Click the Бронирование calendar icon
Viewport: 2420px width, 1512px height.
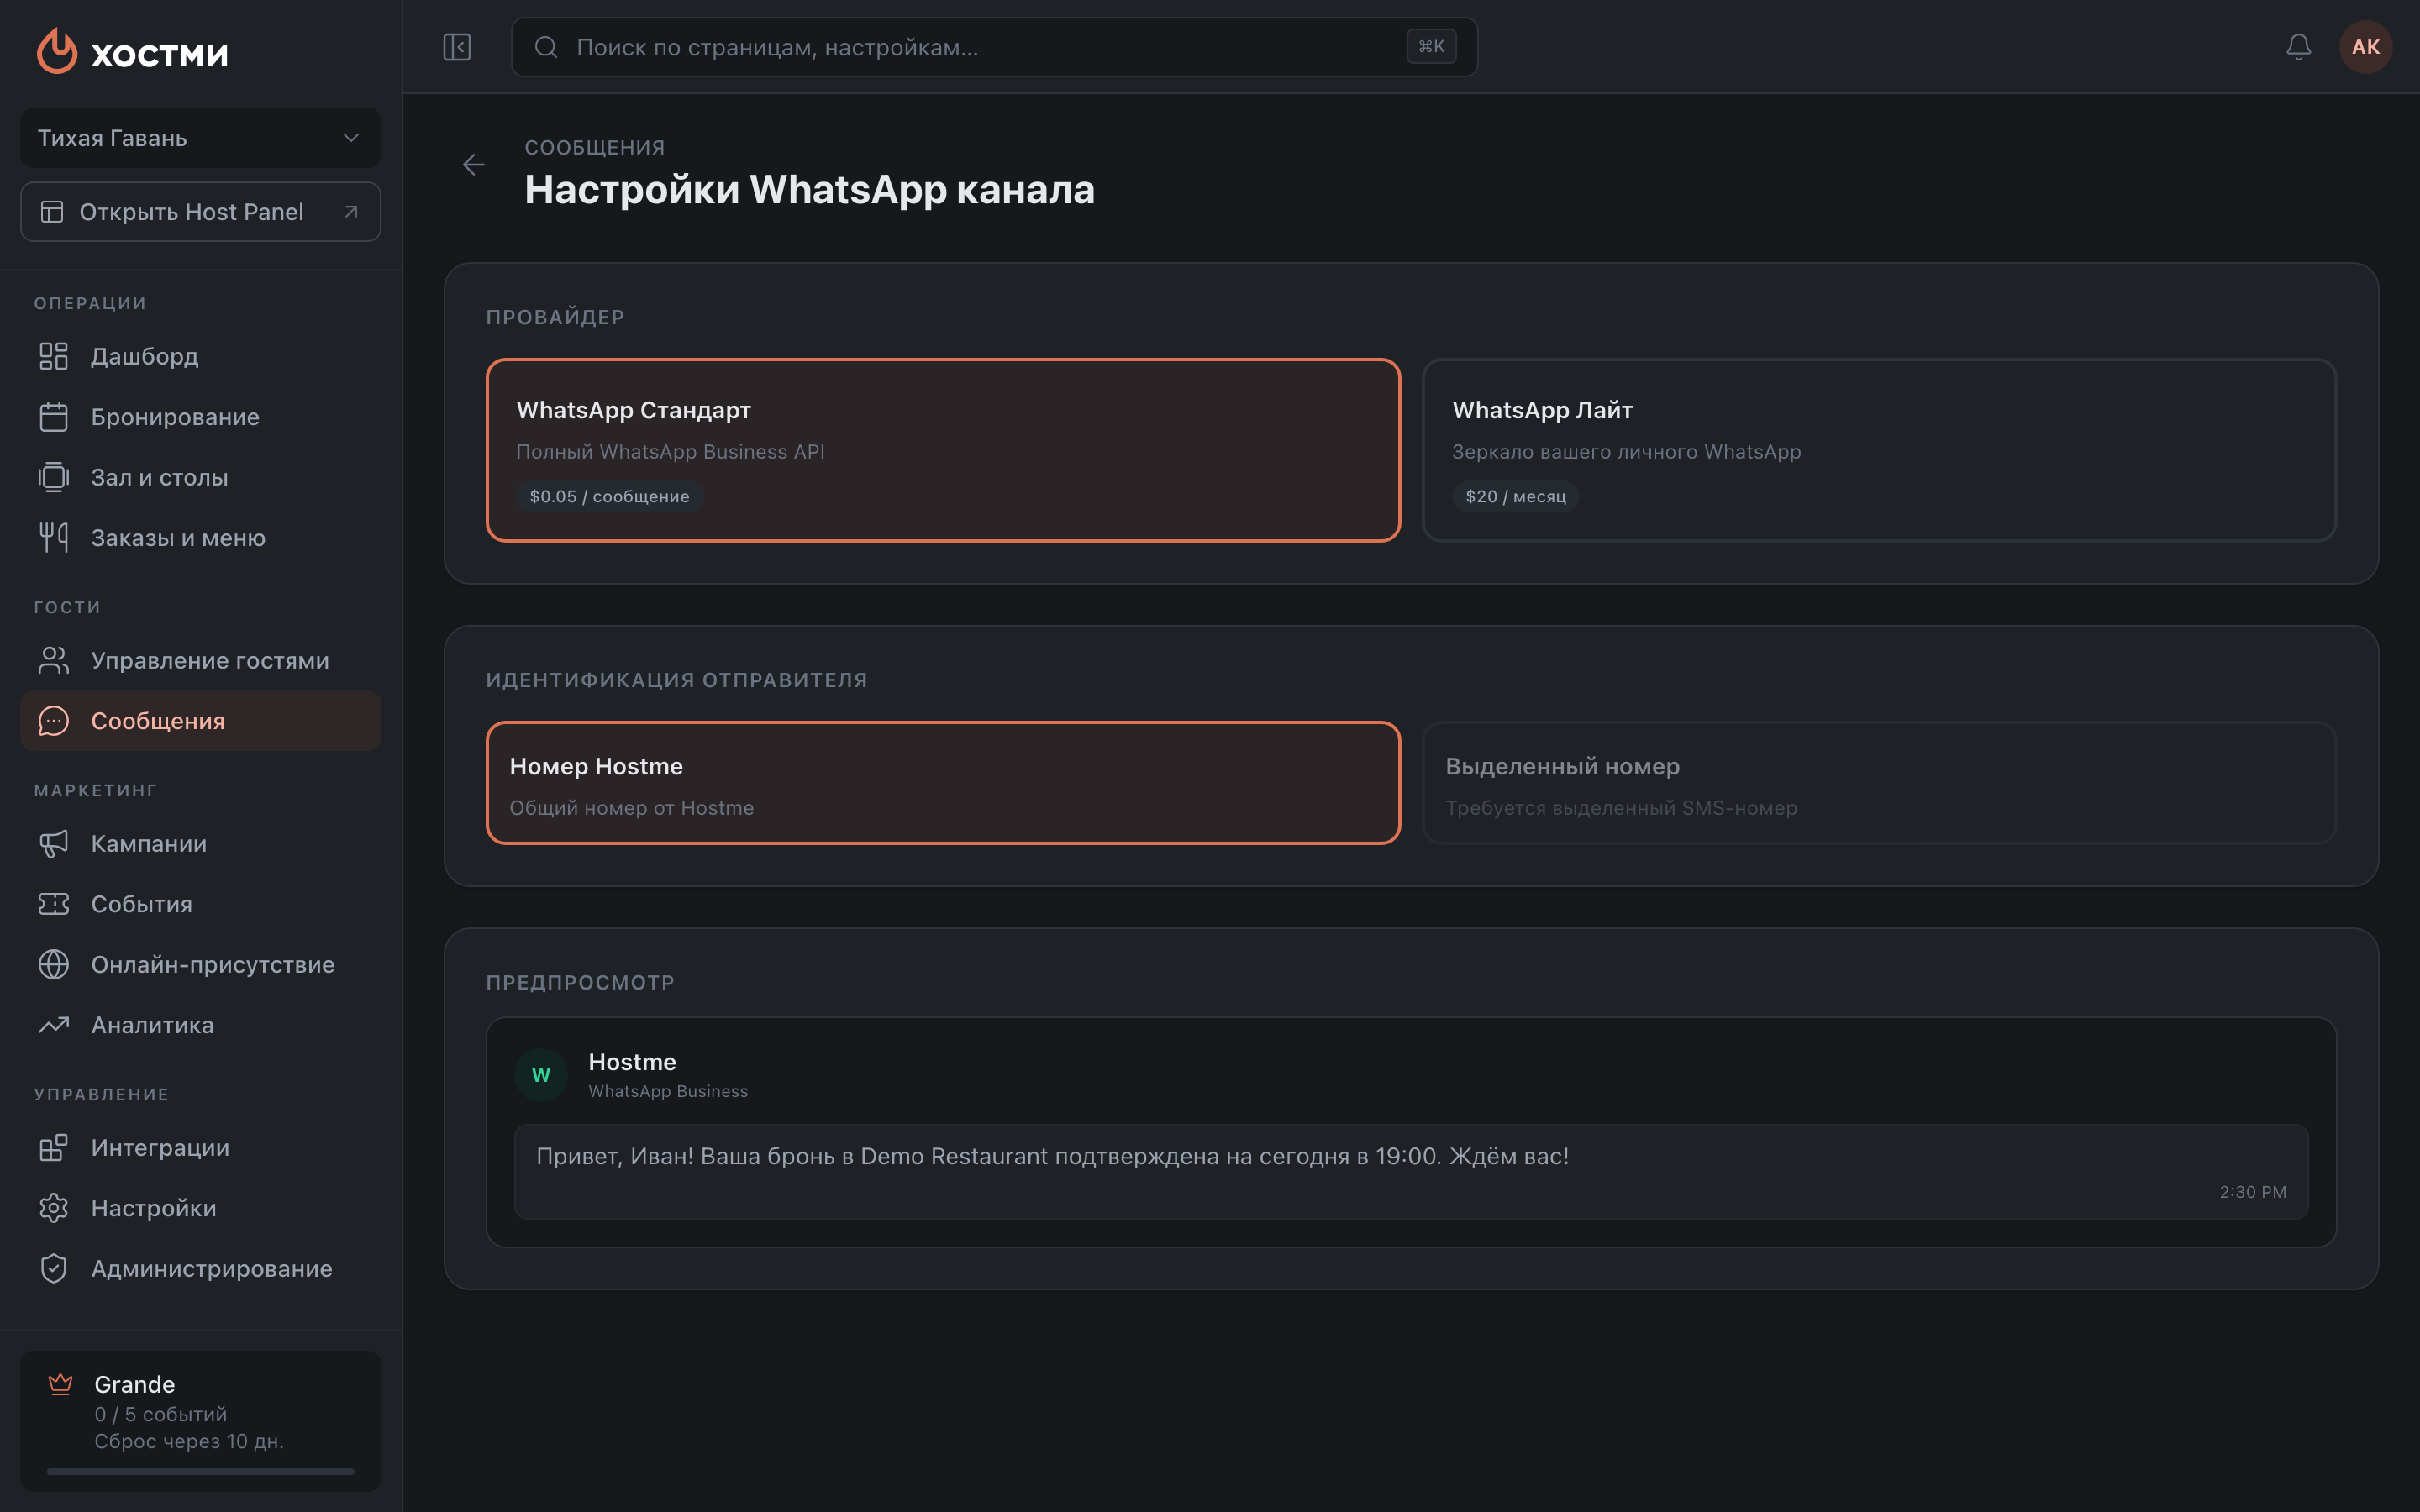point(54,417)
